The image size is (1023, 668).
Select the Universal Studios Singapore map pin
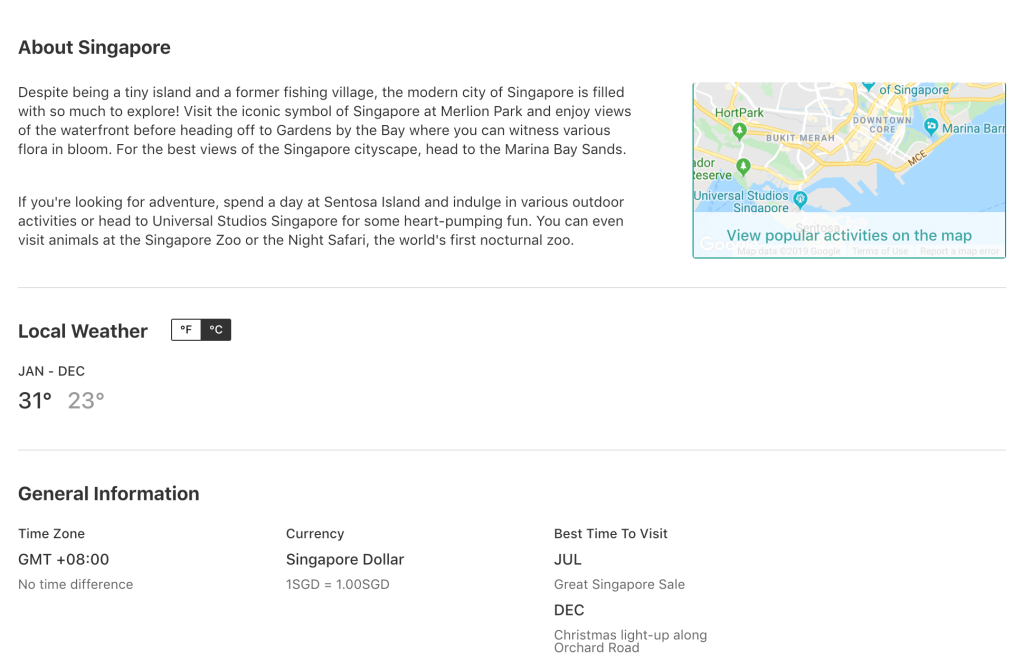pyautogui.click(x=800, y=200)
